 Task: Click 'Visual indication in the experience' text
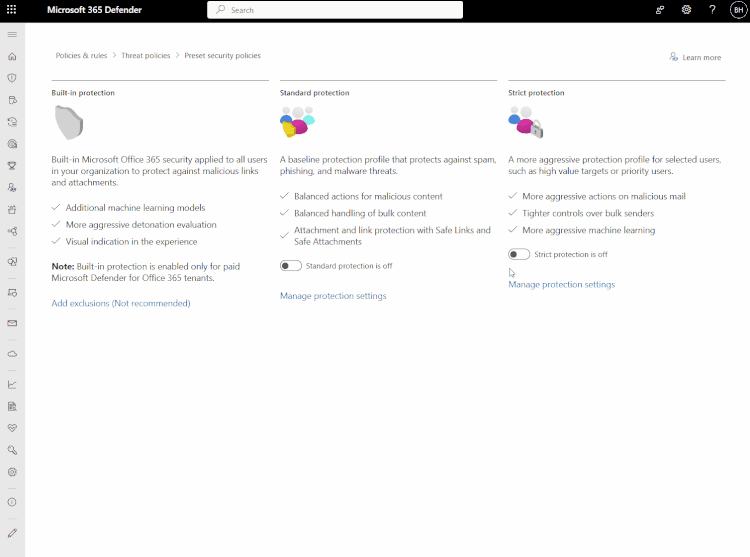132,241
